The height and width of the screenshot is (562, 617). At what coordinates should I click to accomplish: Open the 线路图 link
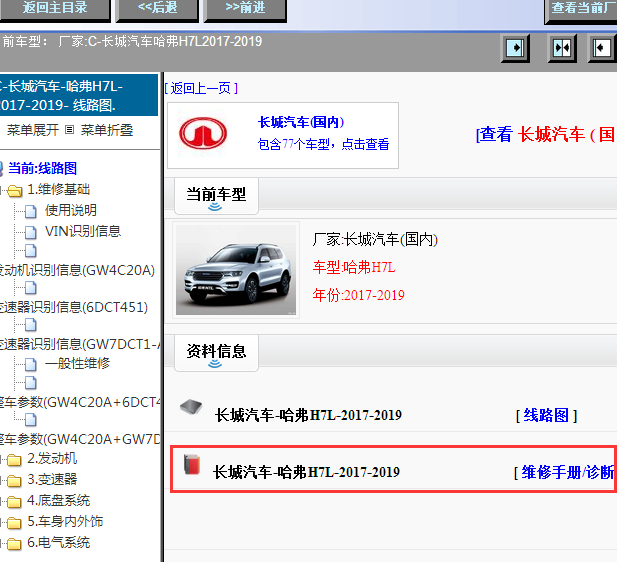tap(546, 415)
